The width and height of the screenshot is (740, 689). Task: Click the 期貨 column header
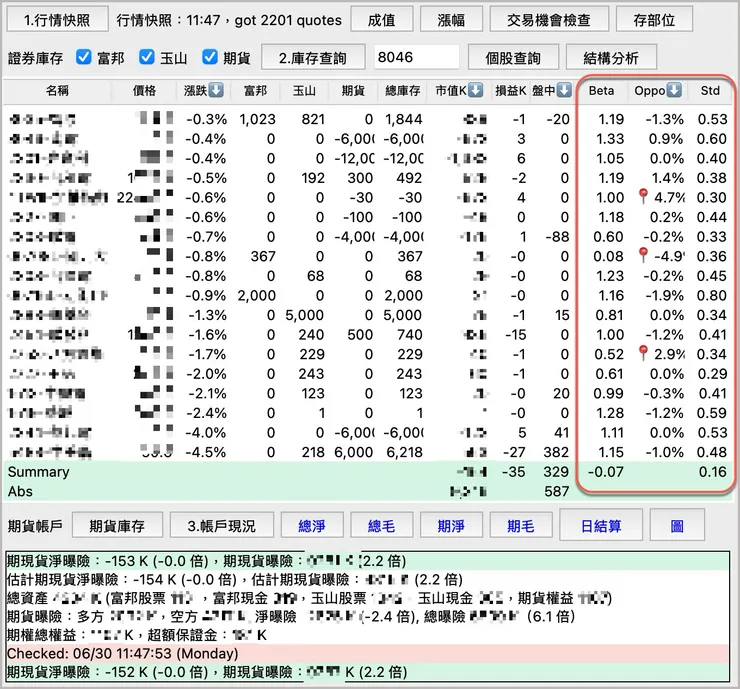pos(353,90)
